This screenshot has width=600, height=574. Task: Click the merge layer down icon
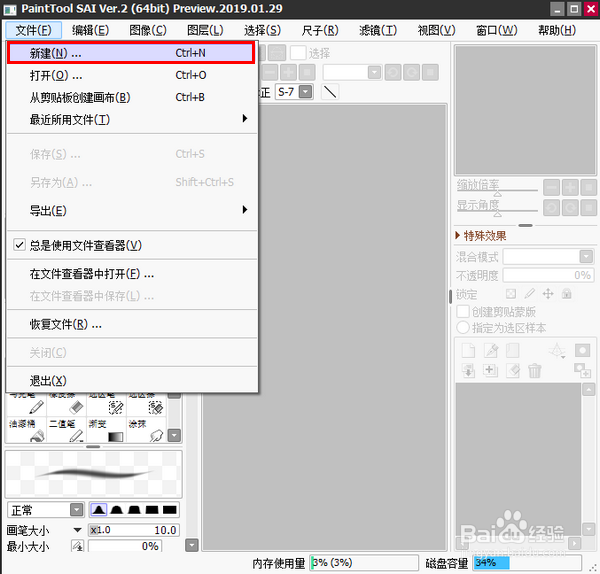pyautogui.click(x=468, y=370)
